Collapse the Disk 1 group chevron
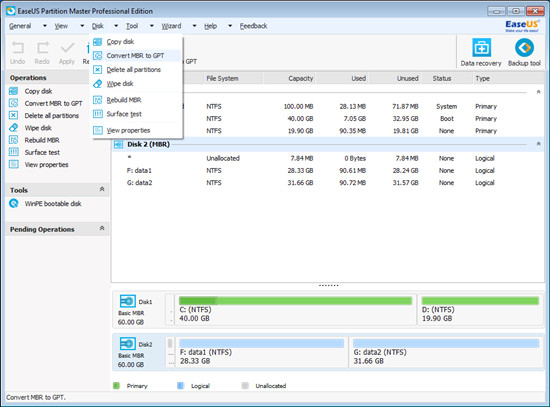 pos(538,92)
